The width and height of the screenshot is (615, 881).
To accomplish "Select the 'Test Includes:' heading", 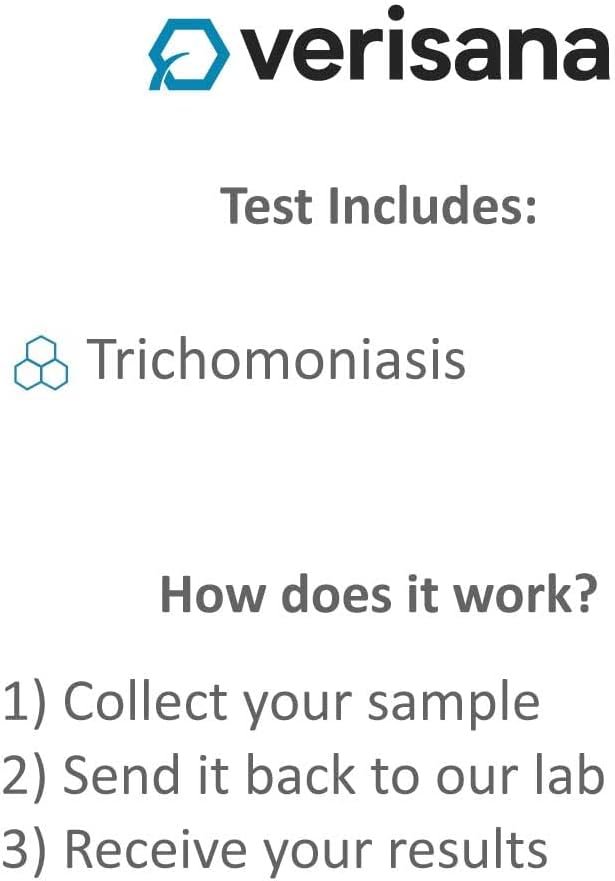I will pyautogui.click(x=379, y=205).
